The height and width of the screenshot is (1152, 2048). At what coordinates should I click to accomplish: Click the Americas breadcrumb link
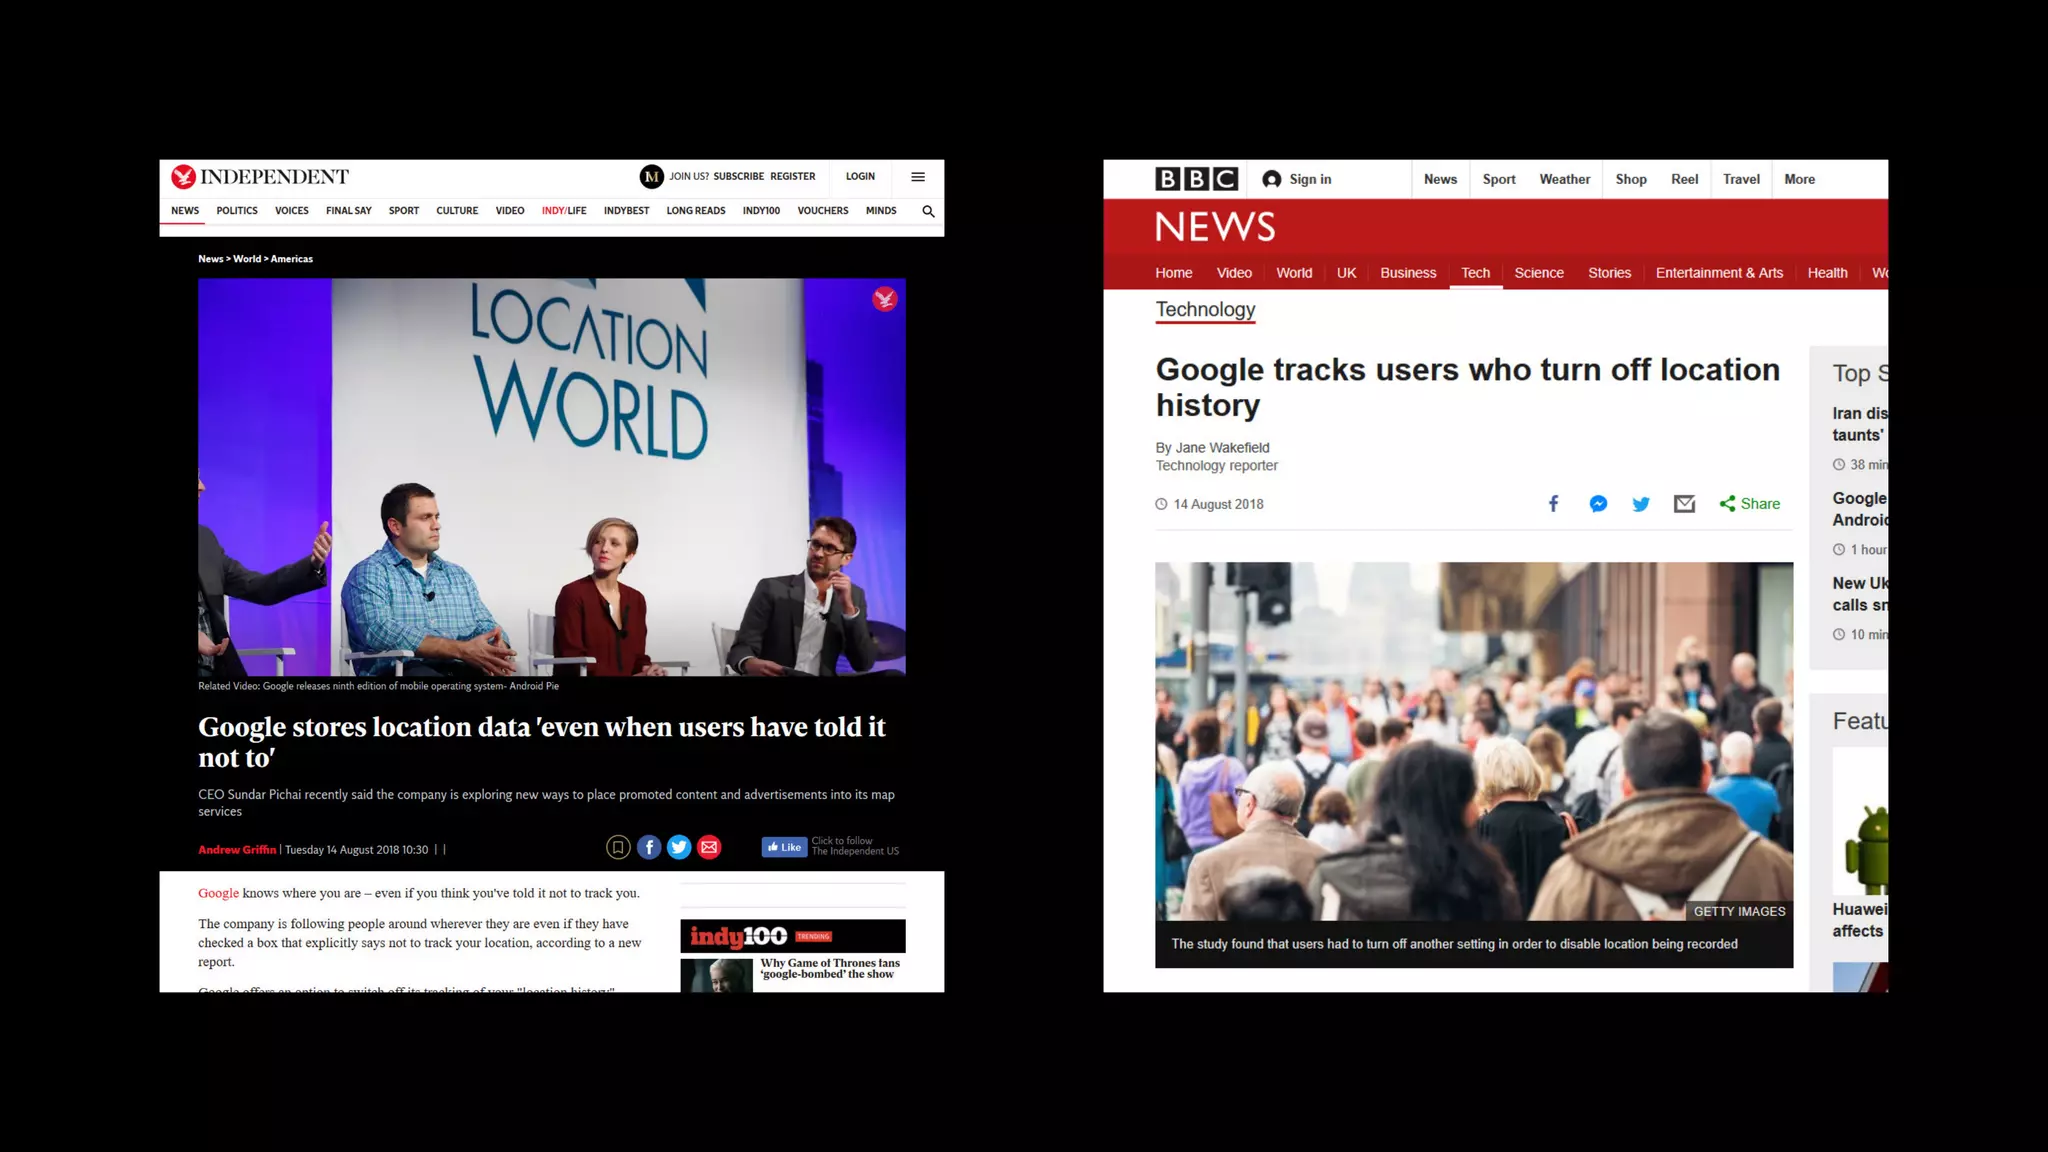click(x=291, y=259)
